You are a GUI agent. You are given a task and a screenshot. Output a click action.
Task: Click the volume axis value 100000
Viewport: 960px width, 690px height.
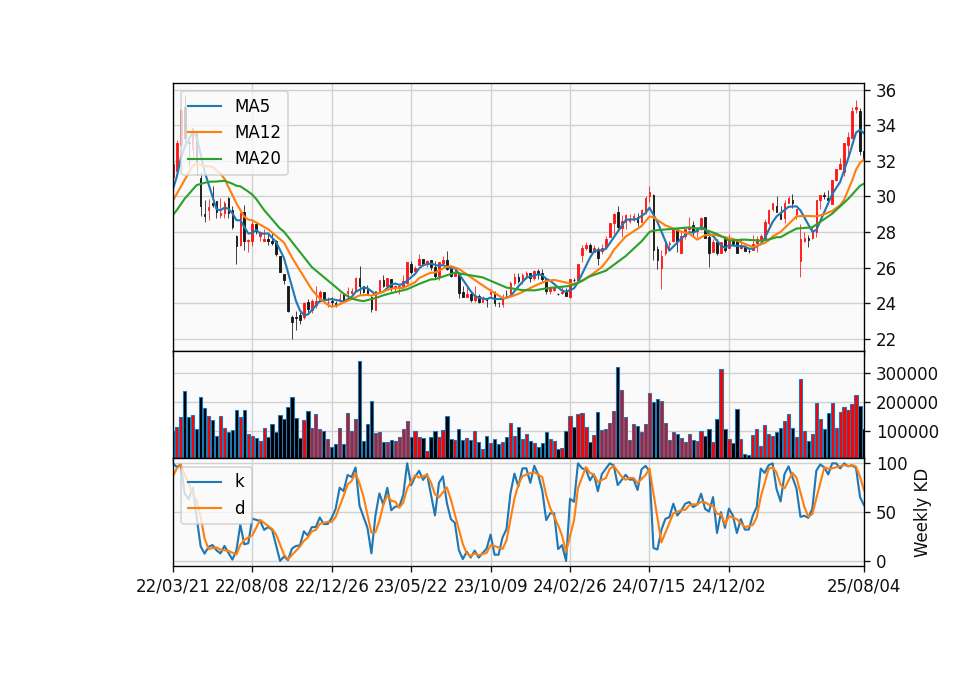point(907,432)
